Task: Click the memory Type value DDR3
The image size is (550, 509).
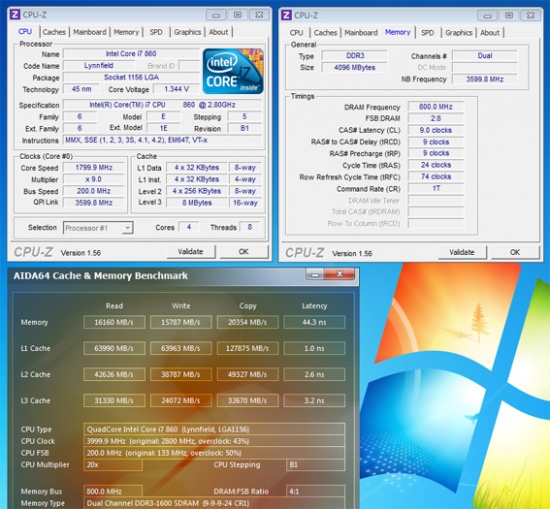Action: tap(355, 56)
